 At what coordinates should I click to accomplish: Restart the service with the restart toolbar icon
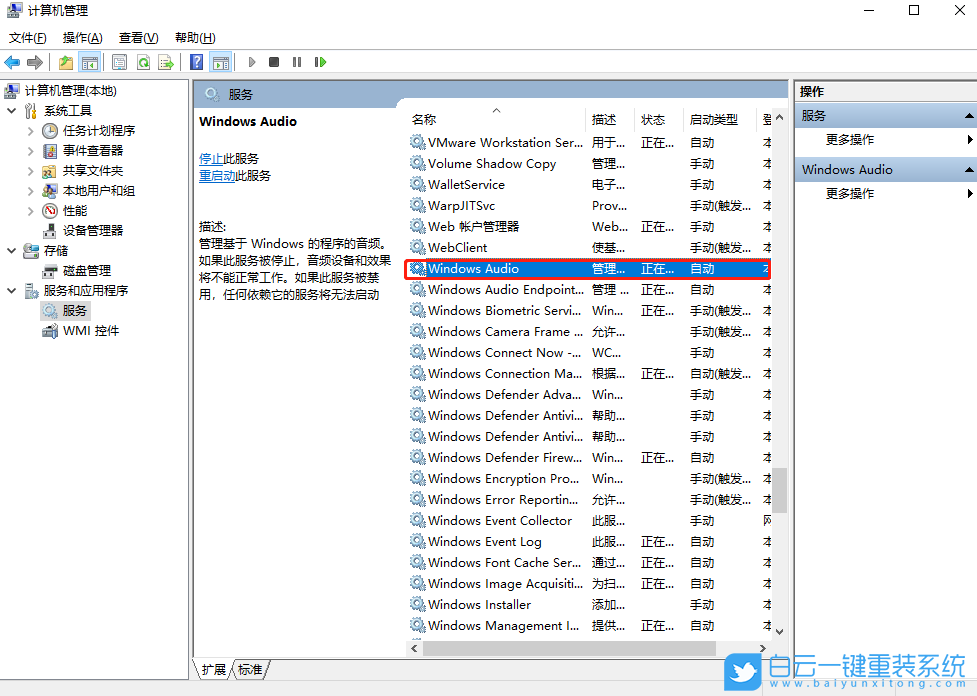click(319, 61)
